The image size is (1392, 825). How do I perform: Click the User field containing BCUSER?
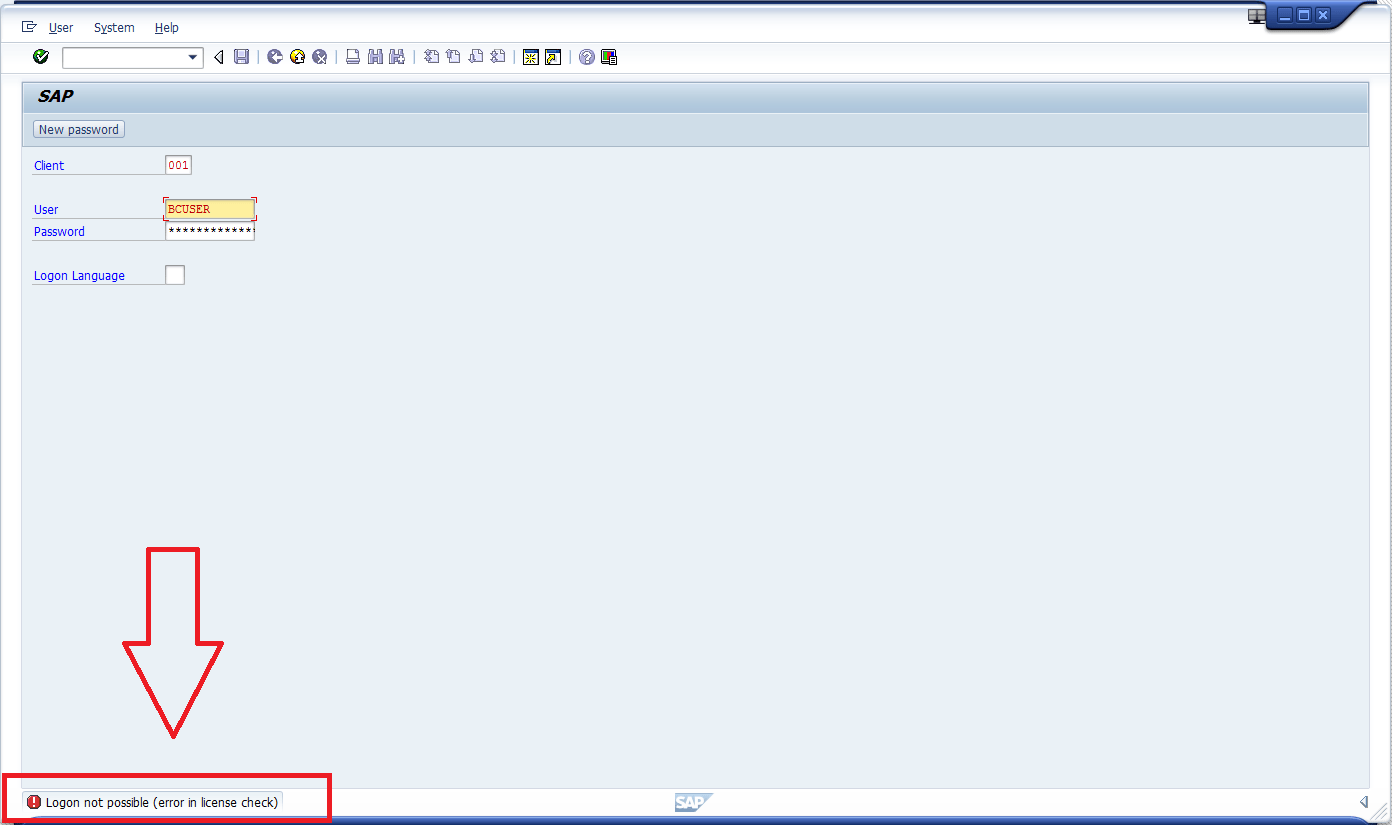[x=210, y=209]
